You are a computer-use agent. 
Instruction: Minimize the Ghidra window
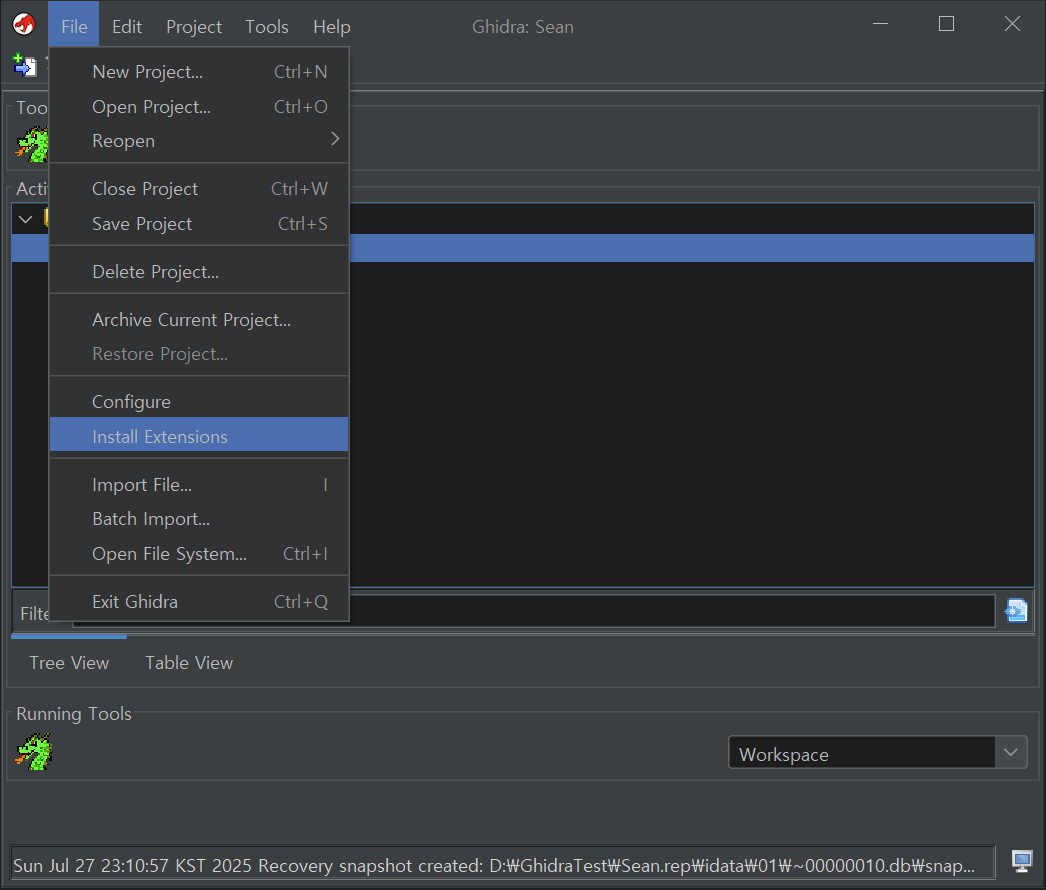coord(881,24)
